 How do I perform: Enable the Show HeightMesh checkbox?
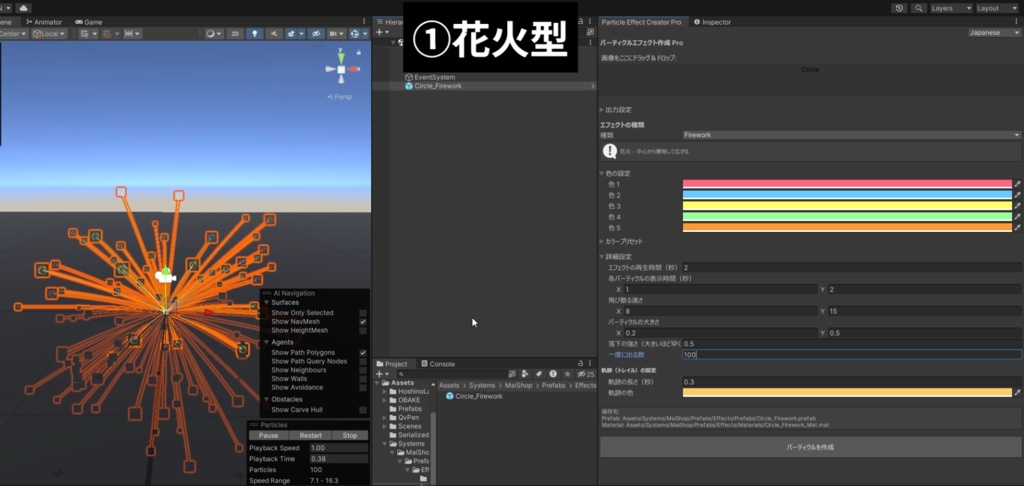coord(363,331)
